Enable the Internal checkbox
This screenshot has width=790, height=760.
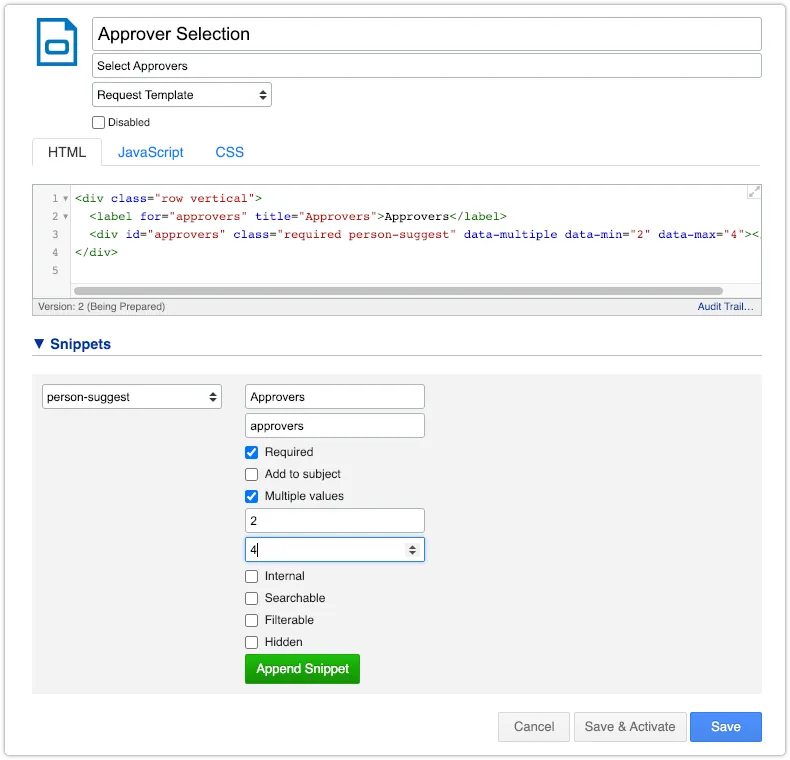click(251, 577)
